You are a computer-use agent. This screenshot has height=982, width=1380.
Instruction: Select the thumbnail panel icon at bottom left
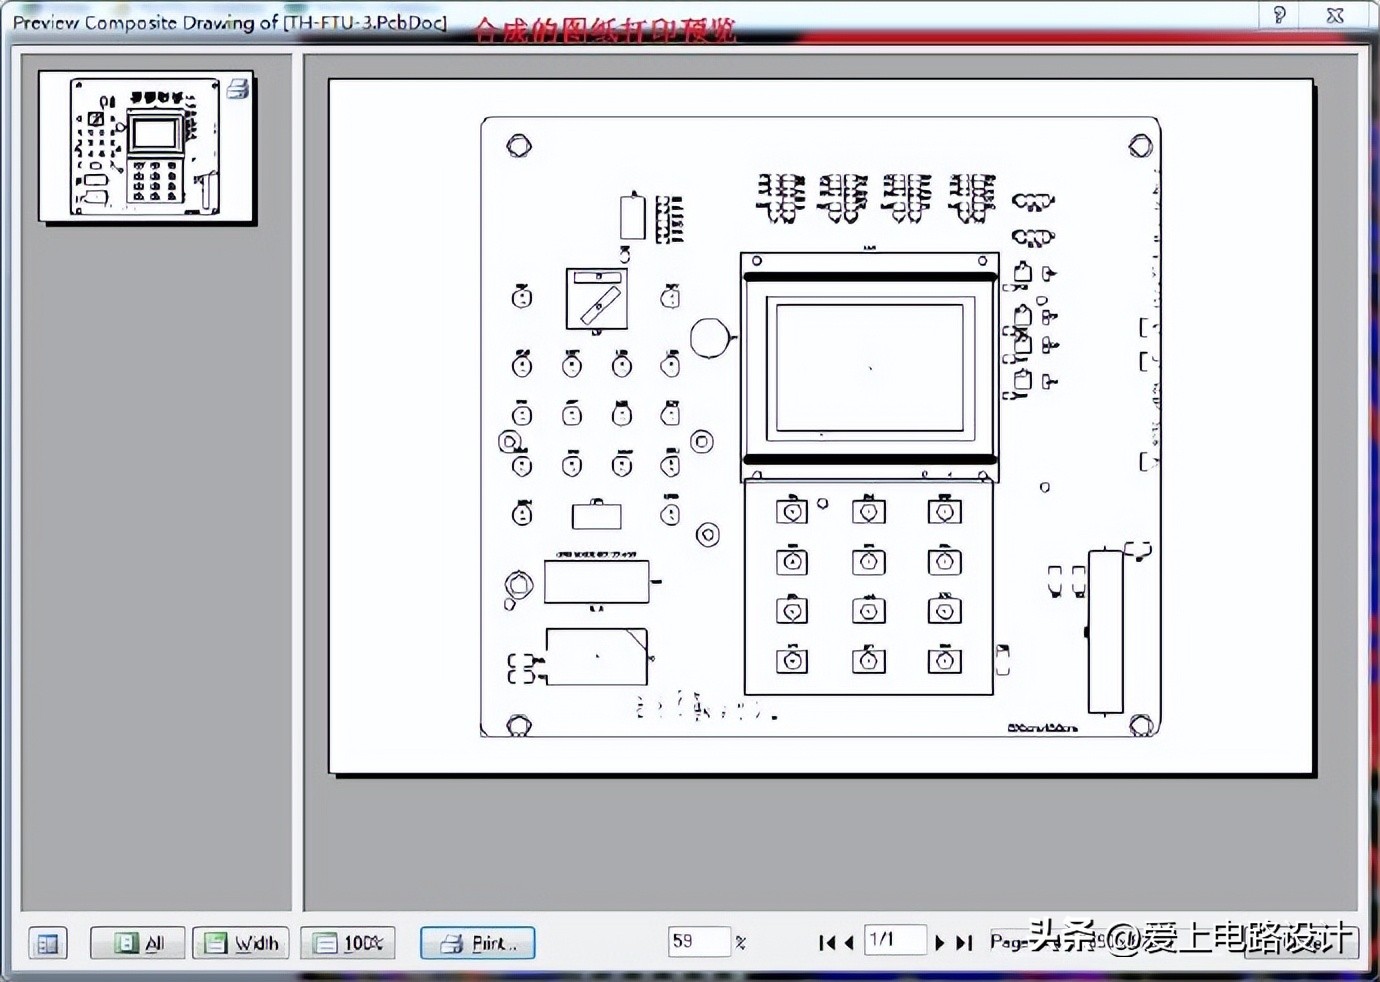coord(46,943)
